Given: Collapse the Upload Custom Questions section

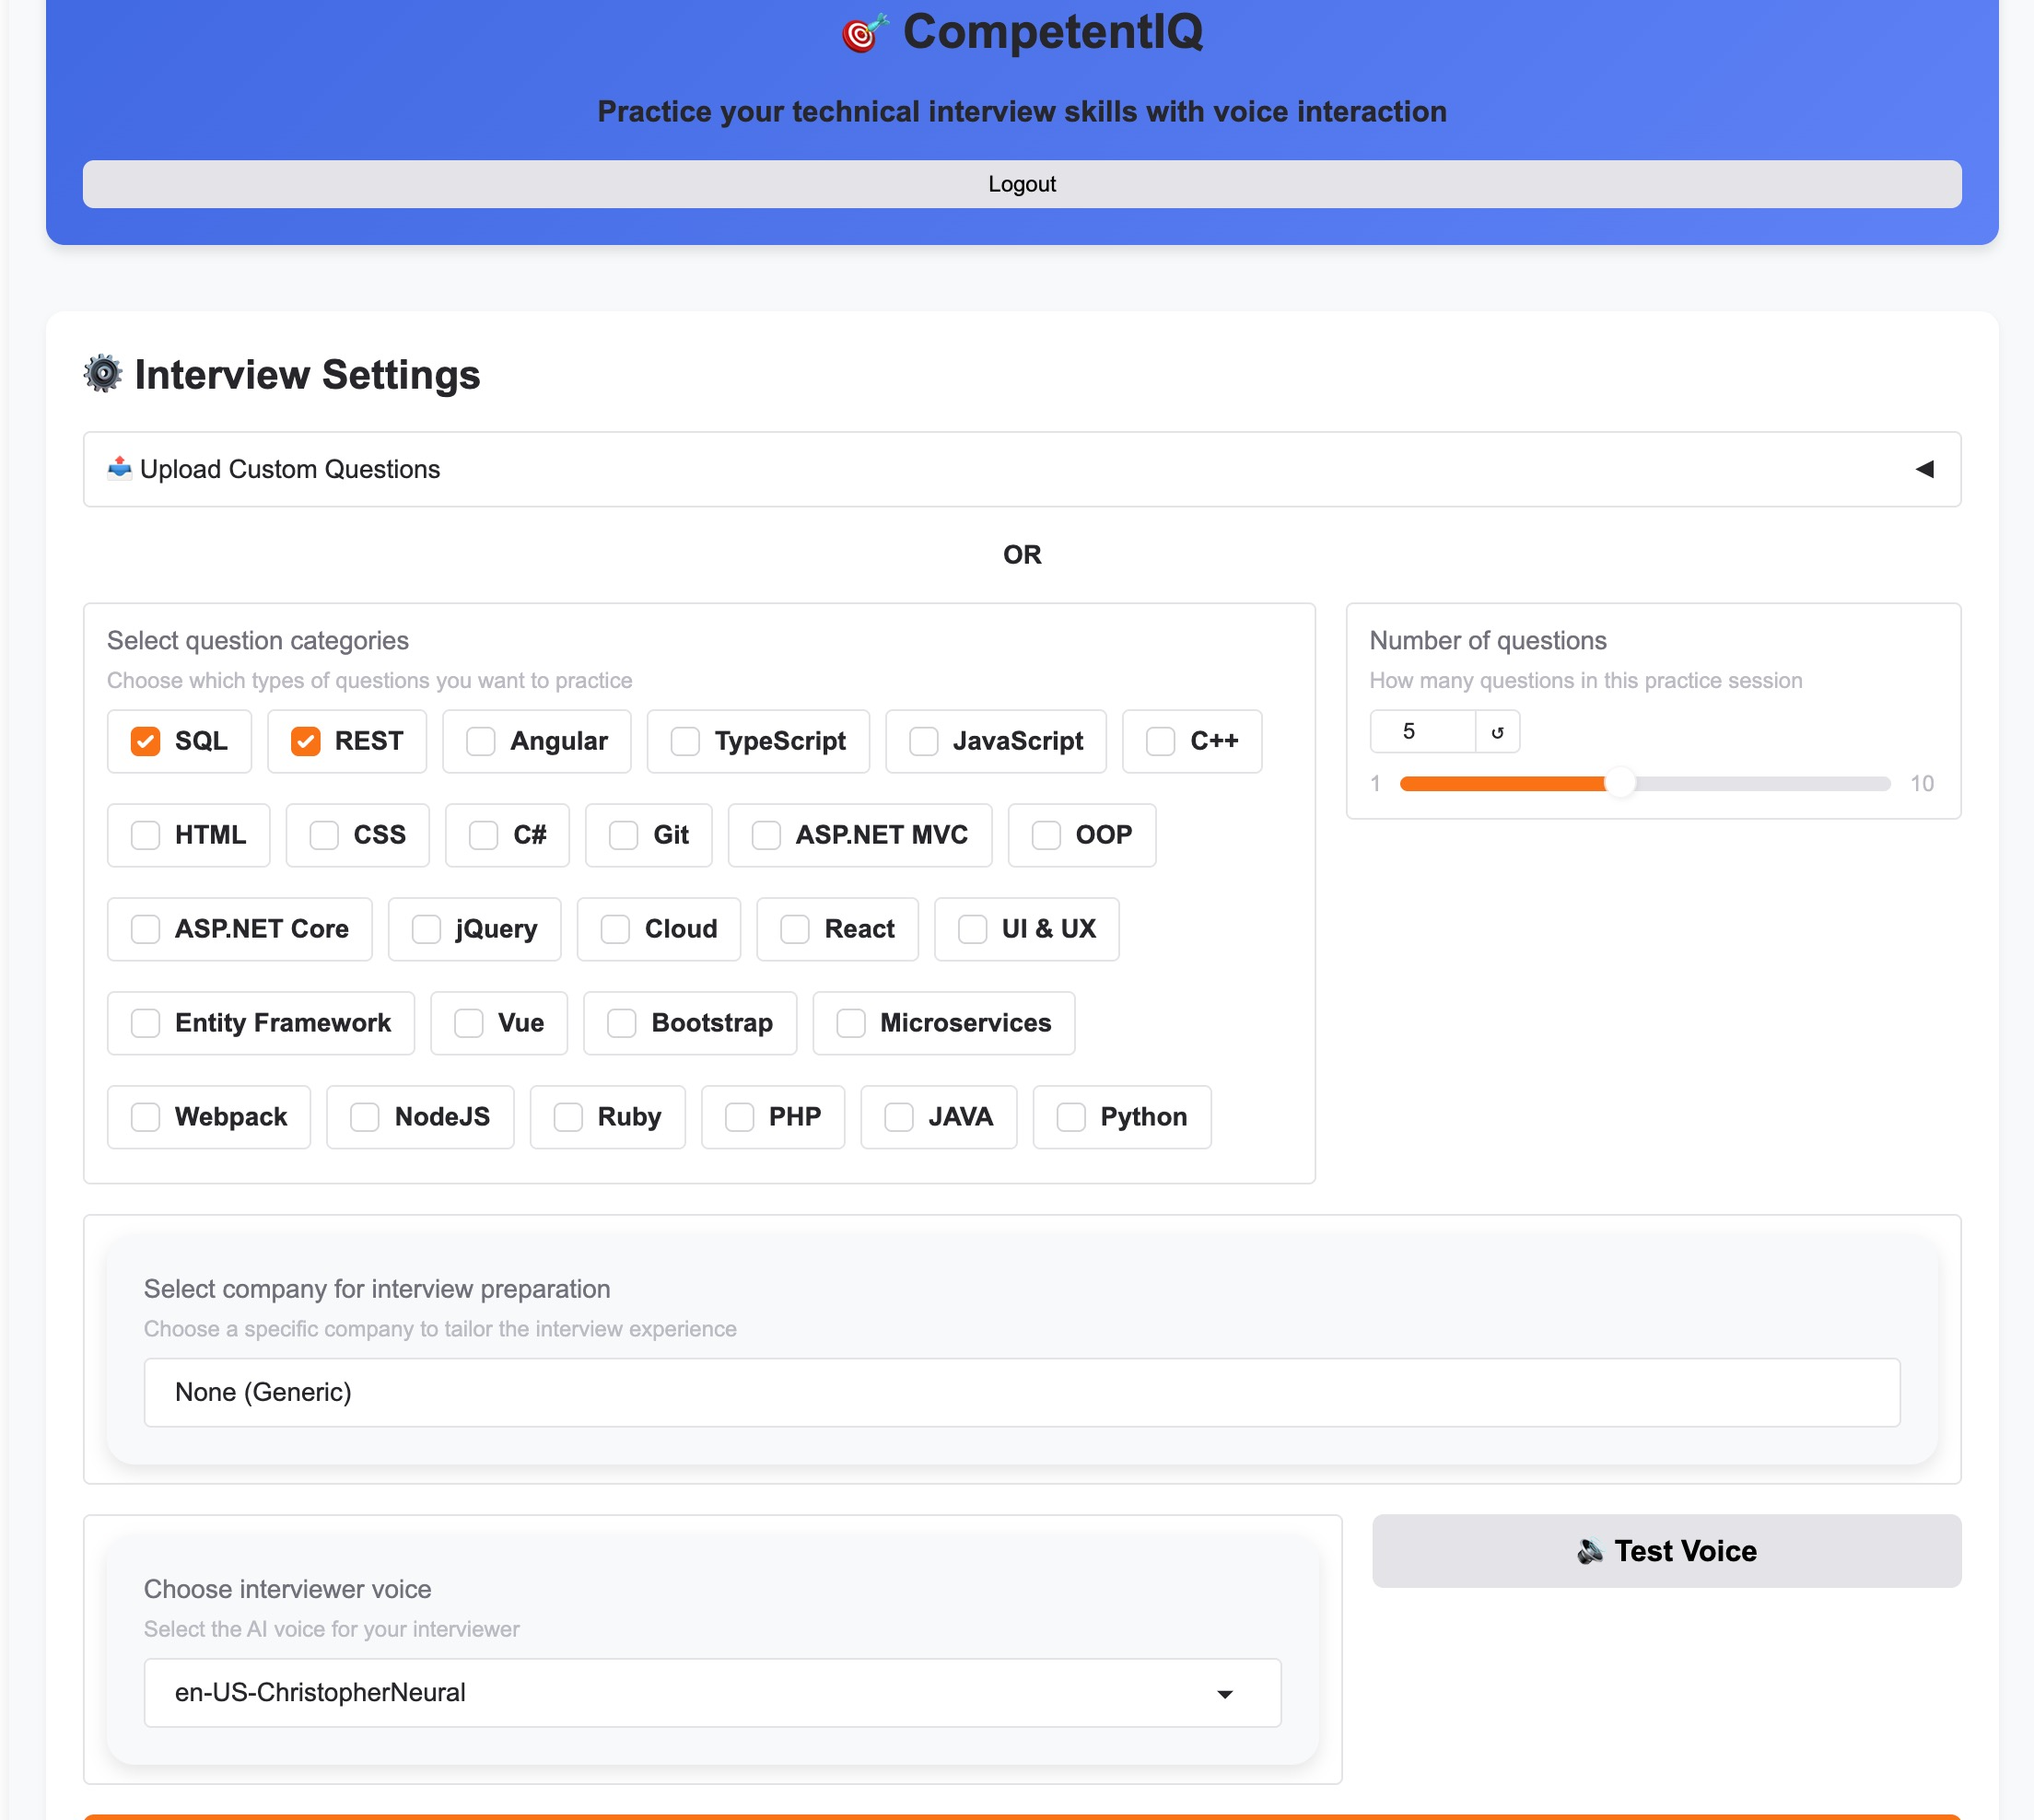Looking at the screenshot, I should 1925,468.
